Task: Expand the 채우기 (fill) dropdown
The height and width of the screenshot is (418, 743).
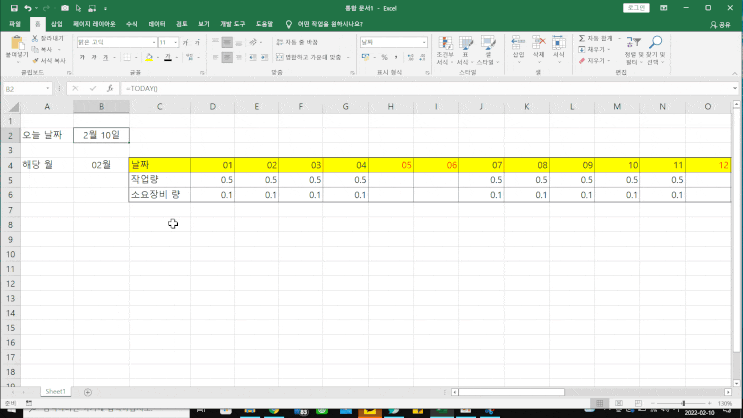Action: [608, 49]
